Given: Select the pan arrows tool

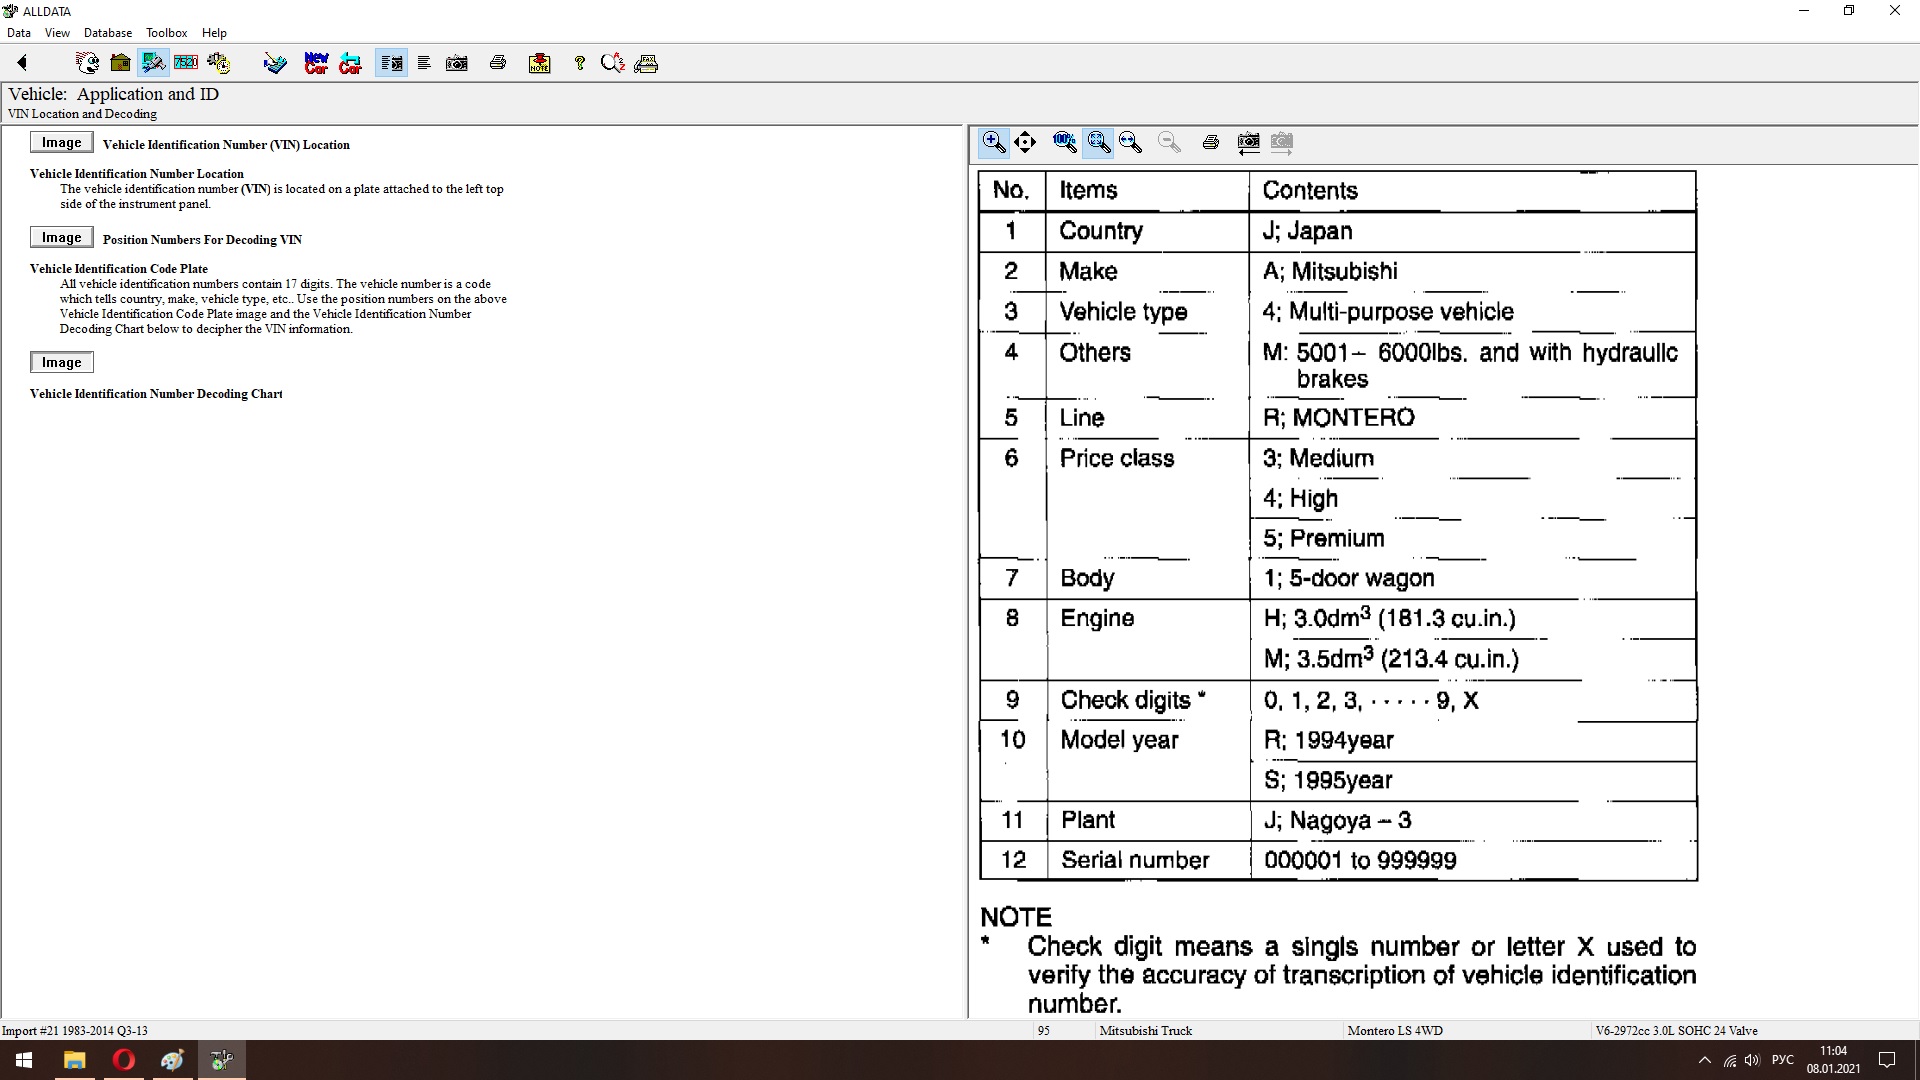Looking at the screenshot, I should [1025, 142].
